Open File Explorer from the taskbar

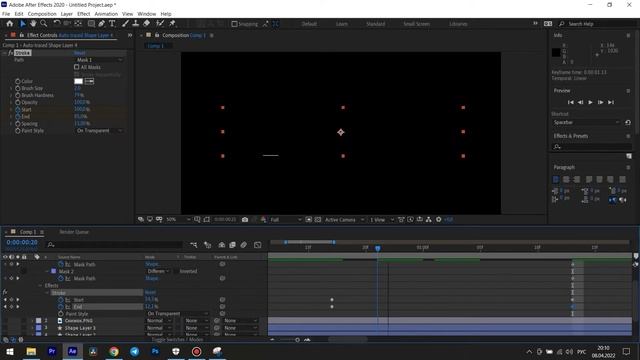coord(31,351)
